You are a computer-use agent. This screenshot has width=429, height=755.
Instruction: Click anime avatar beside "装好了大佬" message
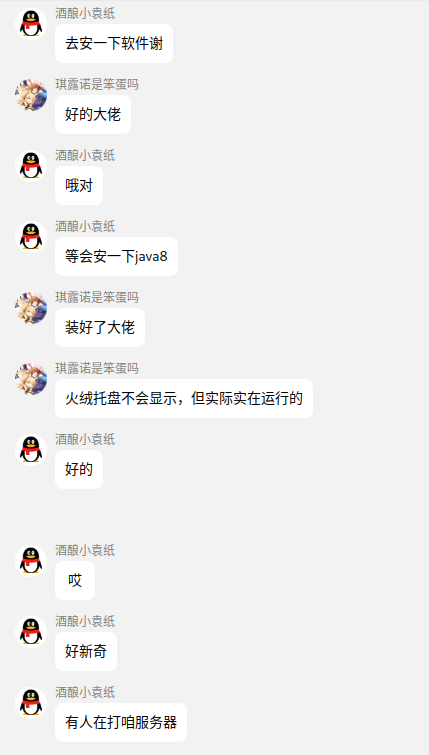[31, 308]
